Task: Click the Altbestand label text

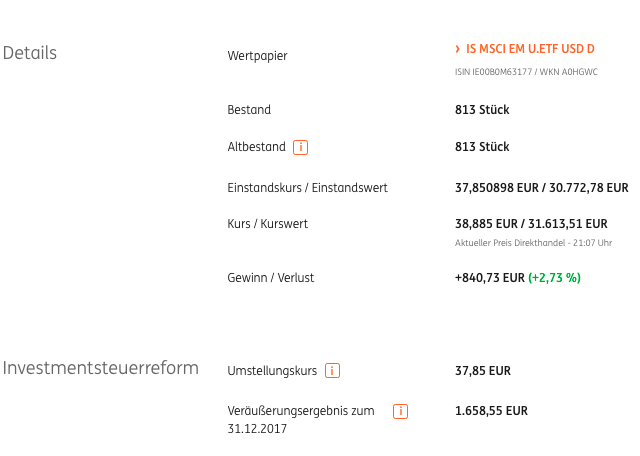Action: (x=256, y=147)
